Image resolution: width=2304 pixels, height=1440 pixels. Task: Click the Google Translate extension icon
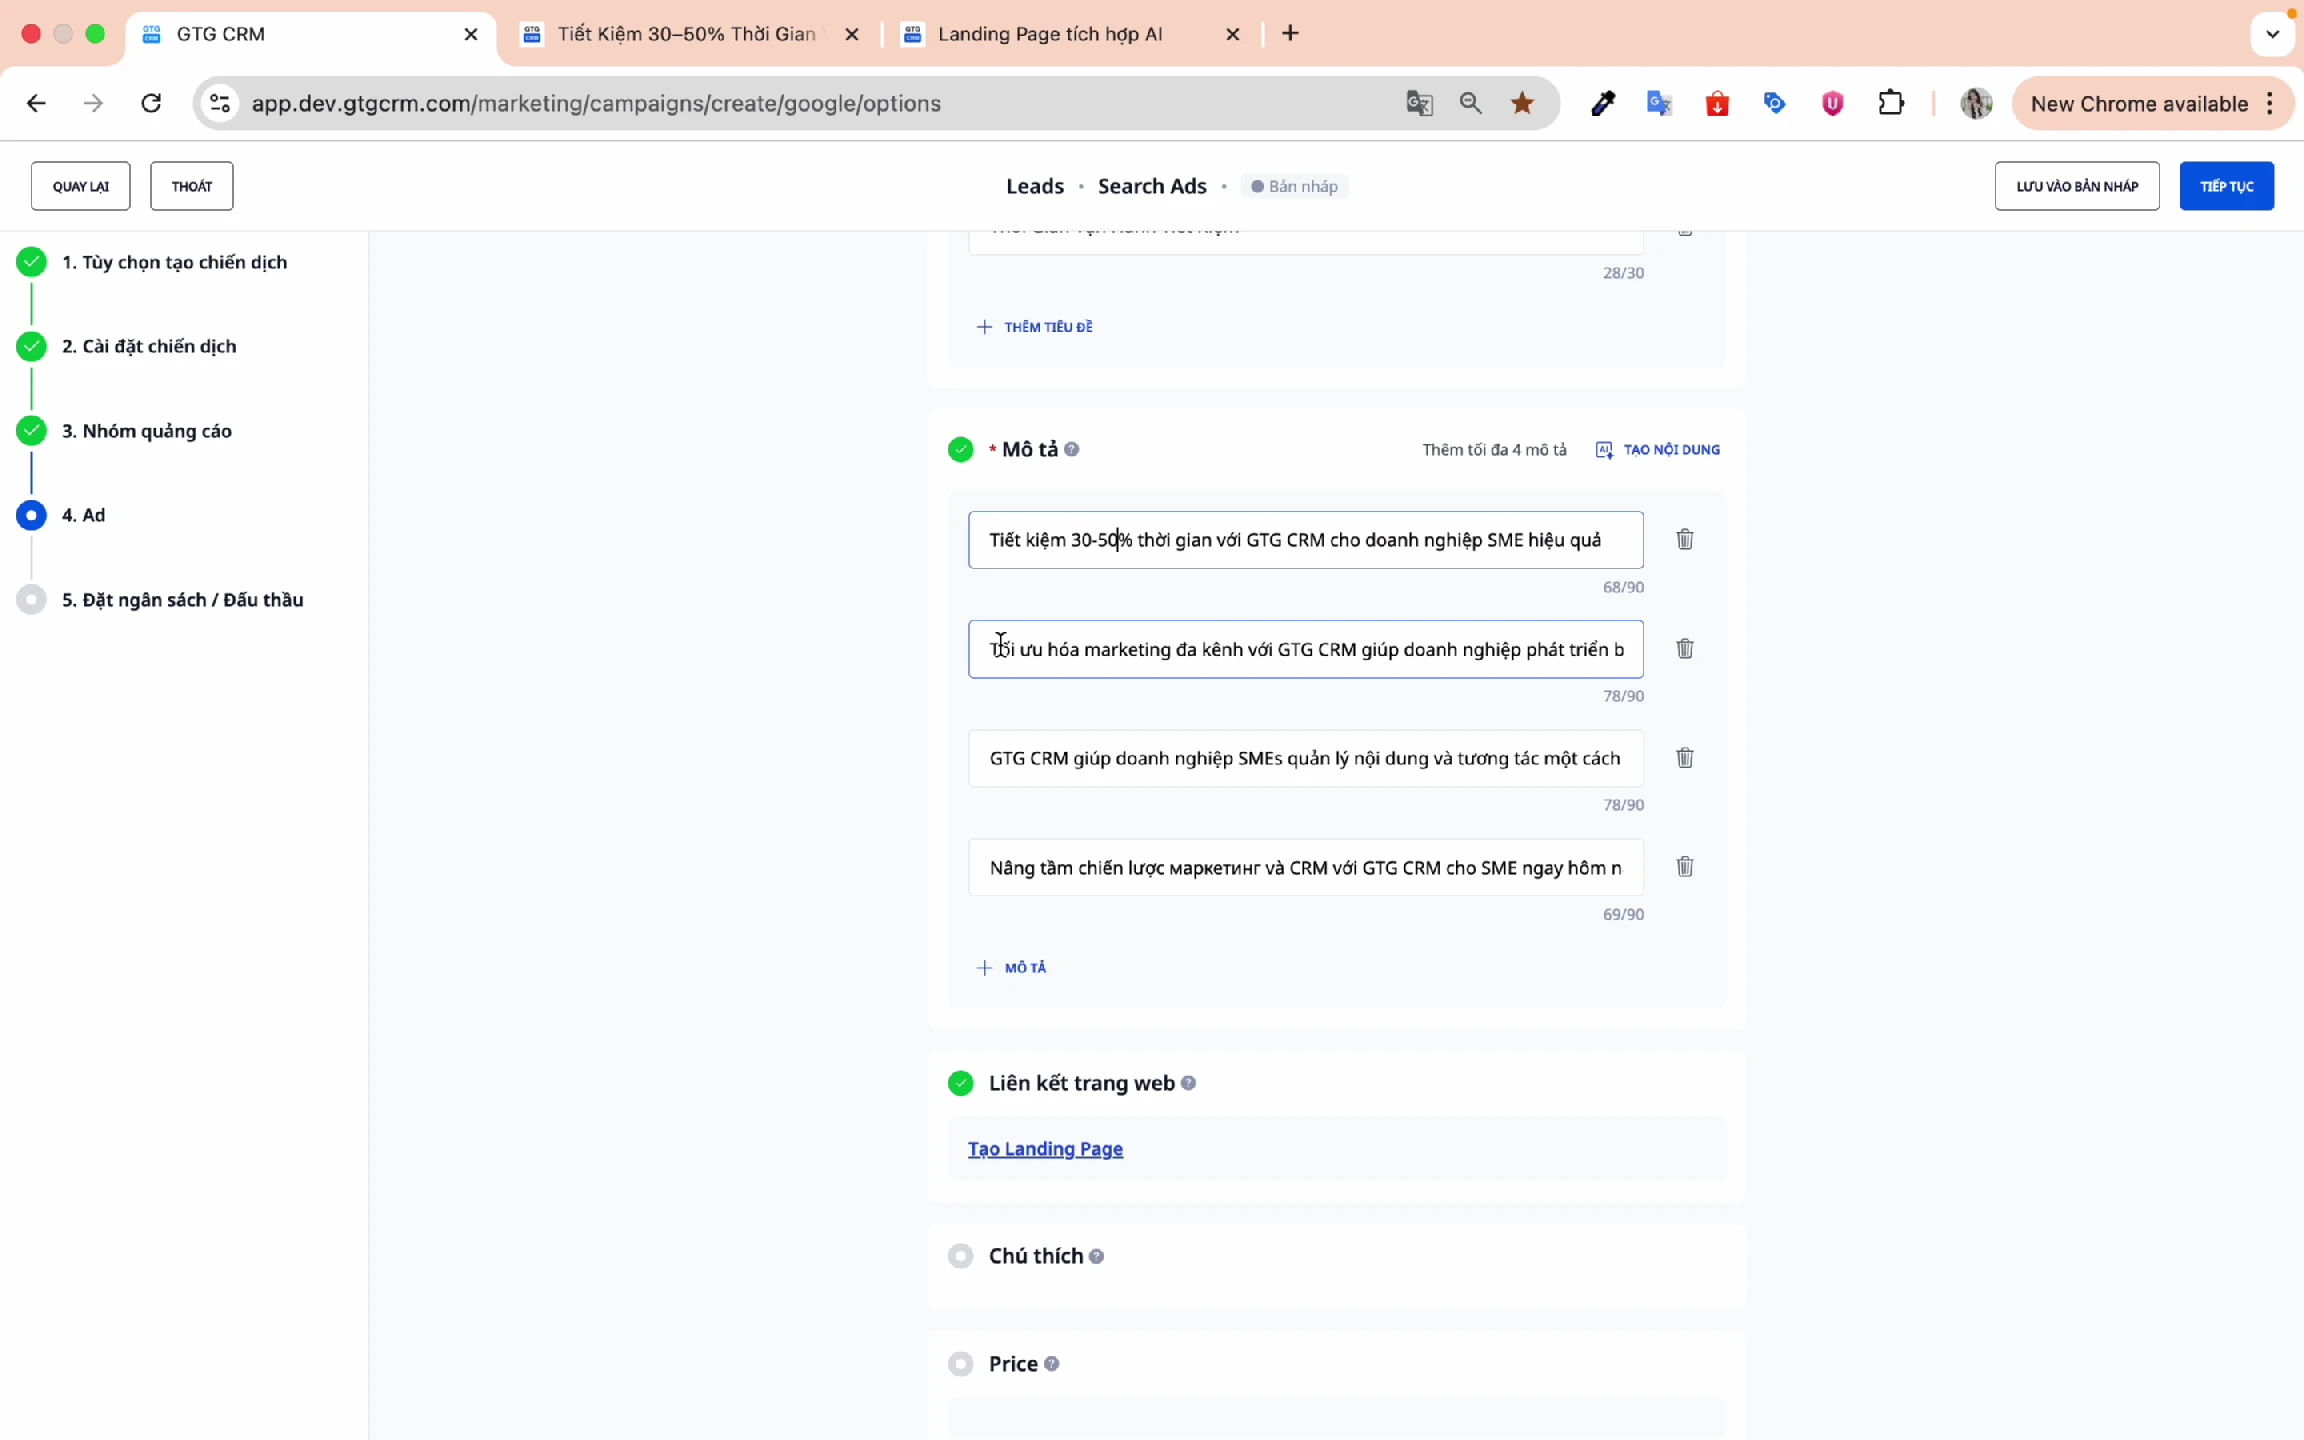pos(1659,103)
